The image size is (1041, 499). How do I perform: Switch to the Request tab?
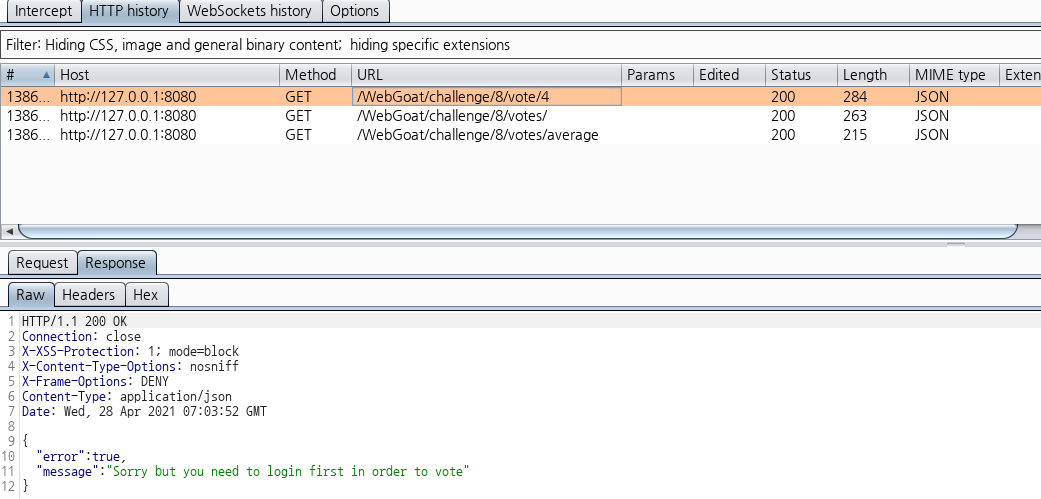[x=42, y=263]
